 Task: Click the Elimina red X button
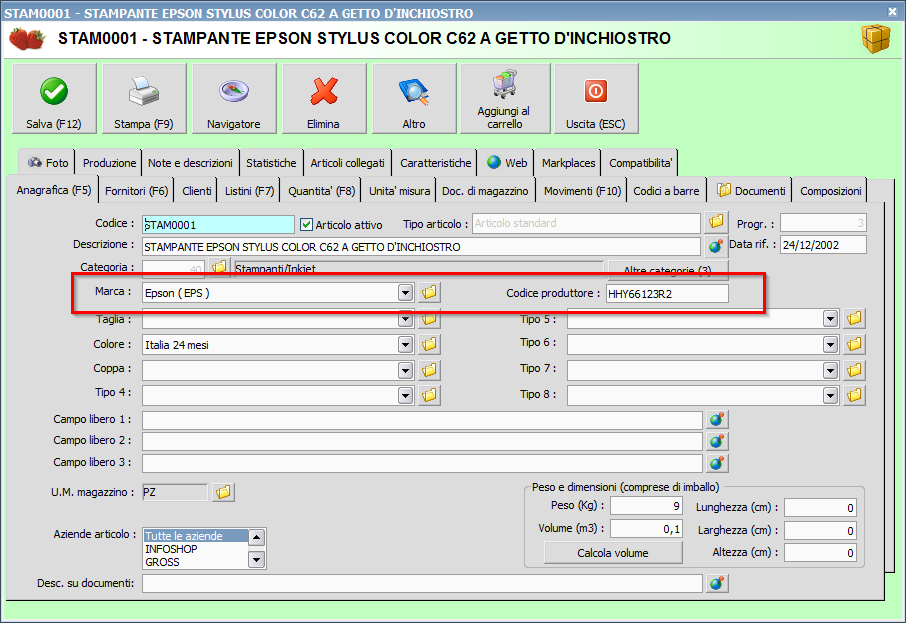click(324, 99)
